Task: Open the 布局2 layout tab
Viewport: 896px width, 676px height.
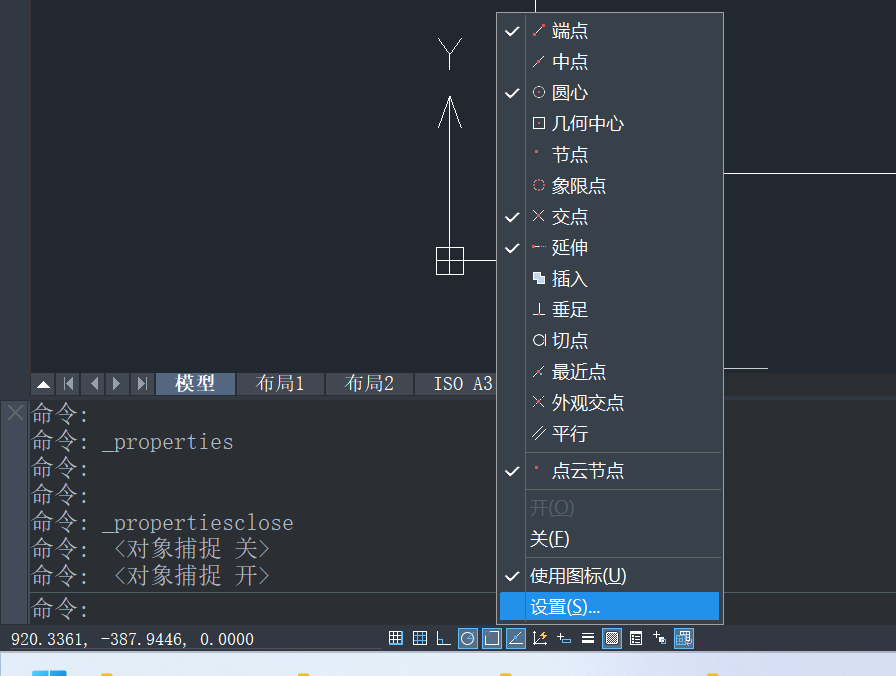Action: (x=369, y=384)
